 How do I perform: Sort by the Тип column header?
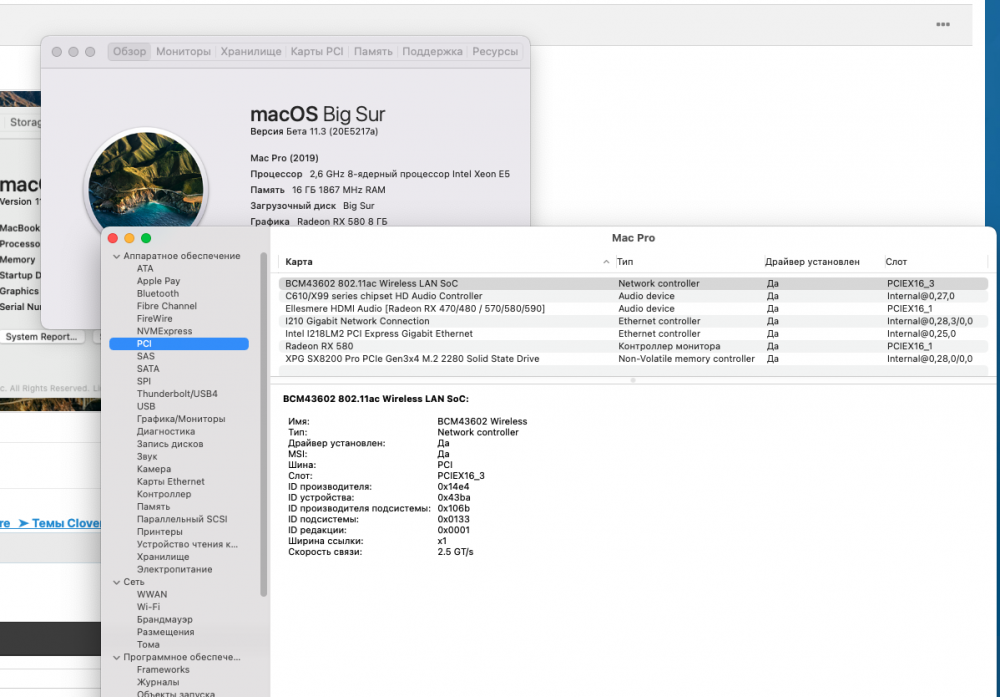click(625, 262)
